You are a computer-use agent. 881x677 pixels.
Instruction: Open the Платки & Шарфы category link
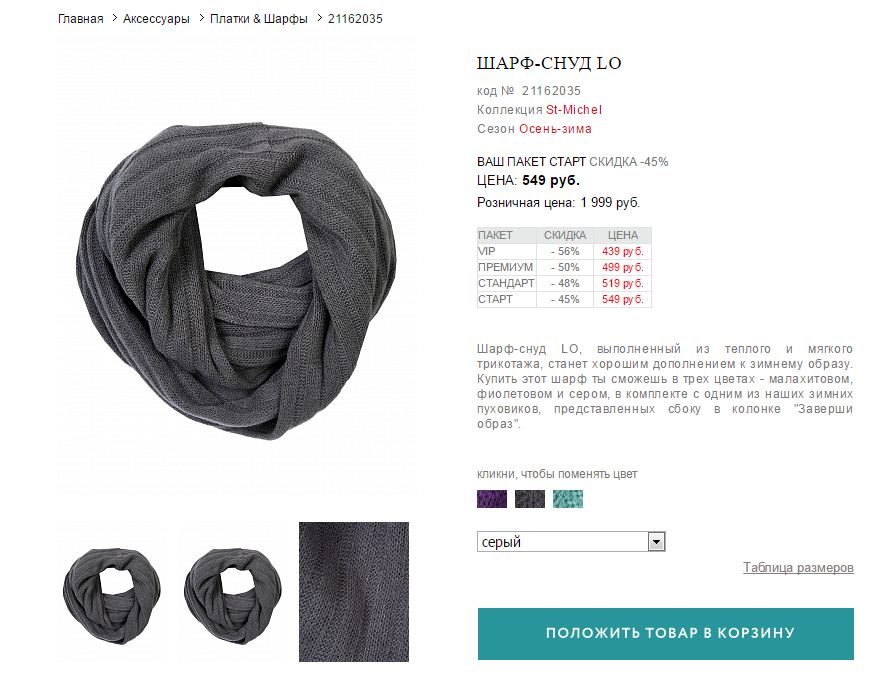(258, 19)
